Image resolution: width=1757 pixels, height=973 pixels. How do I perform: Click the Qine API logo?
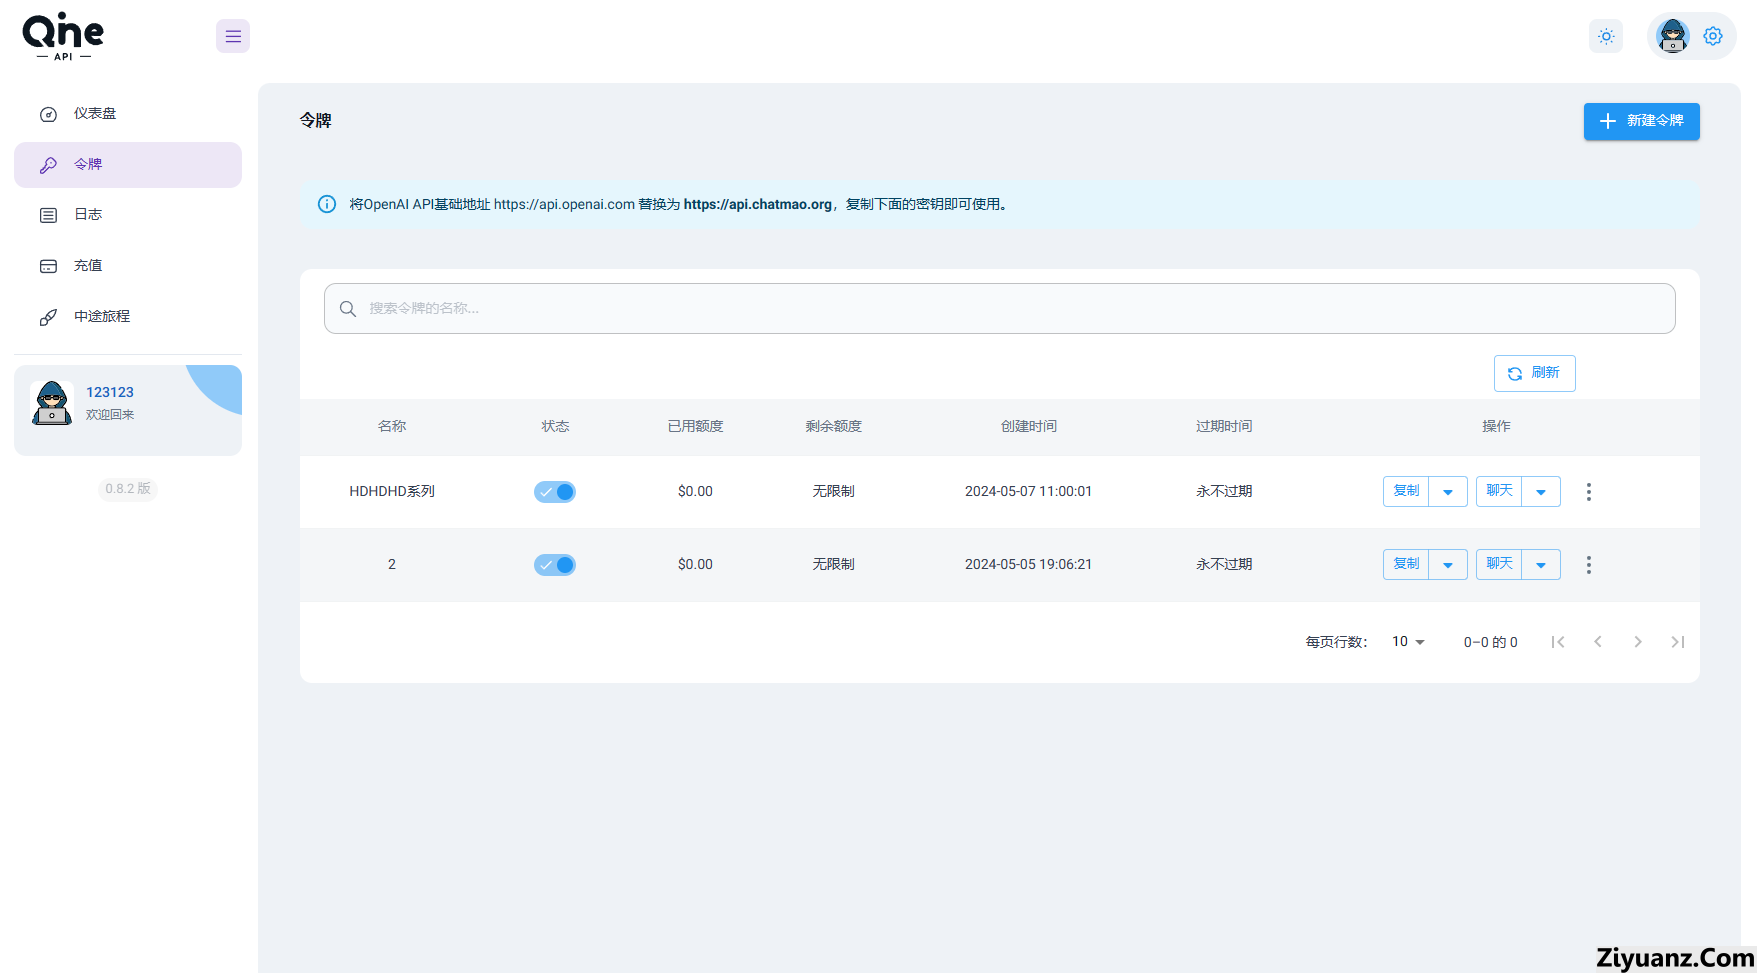64,37
